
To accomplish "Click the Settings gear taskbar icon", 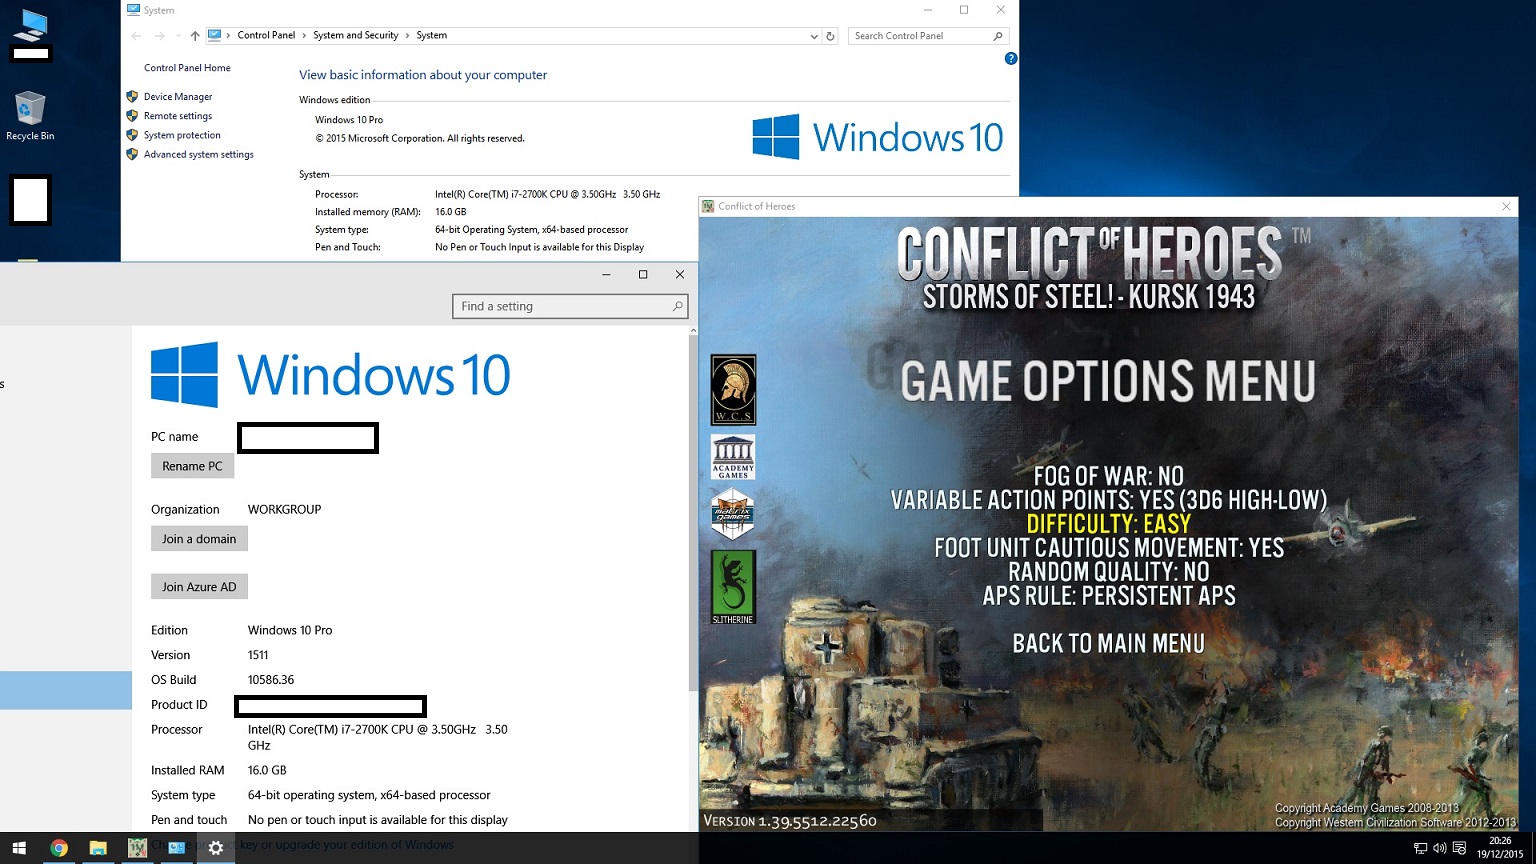I will click(215, 848).
